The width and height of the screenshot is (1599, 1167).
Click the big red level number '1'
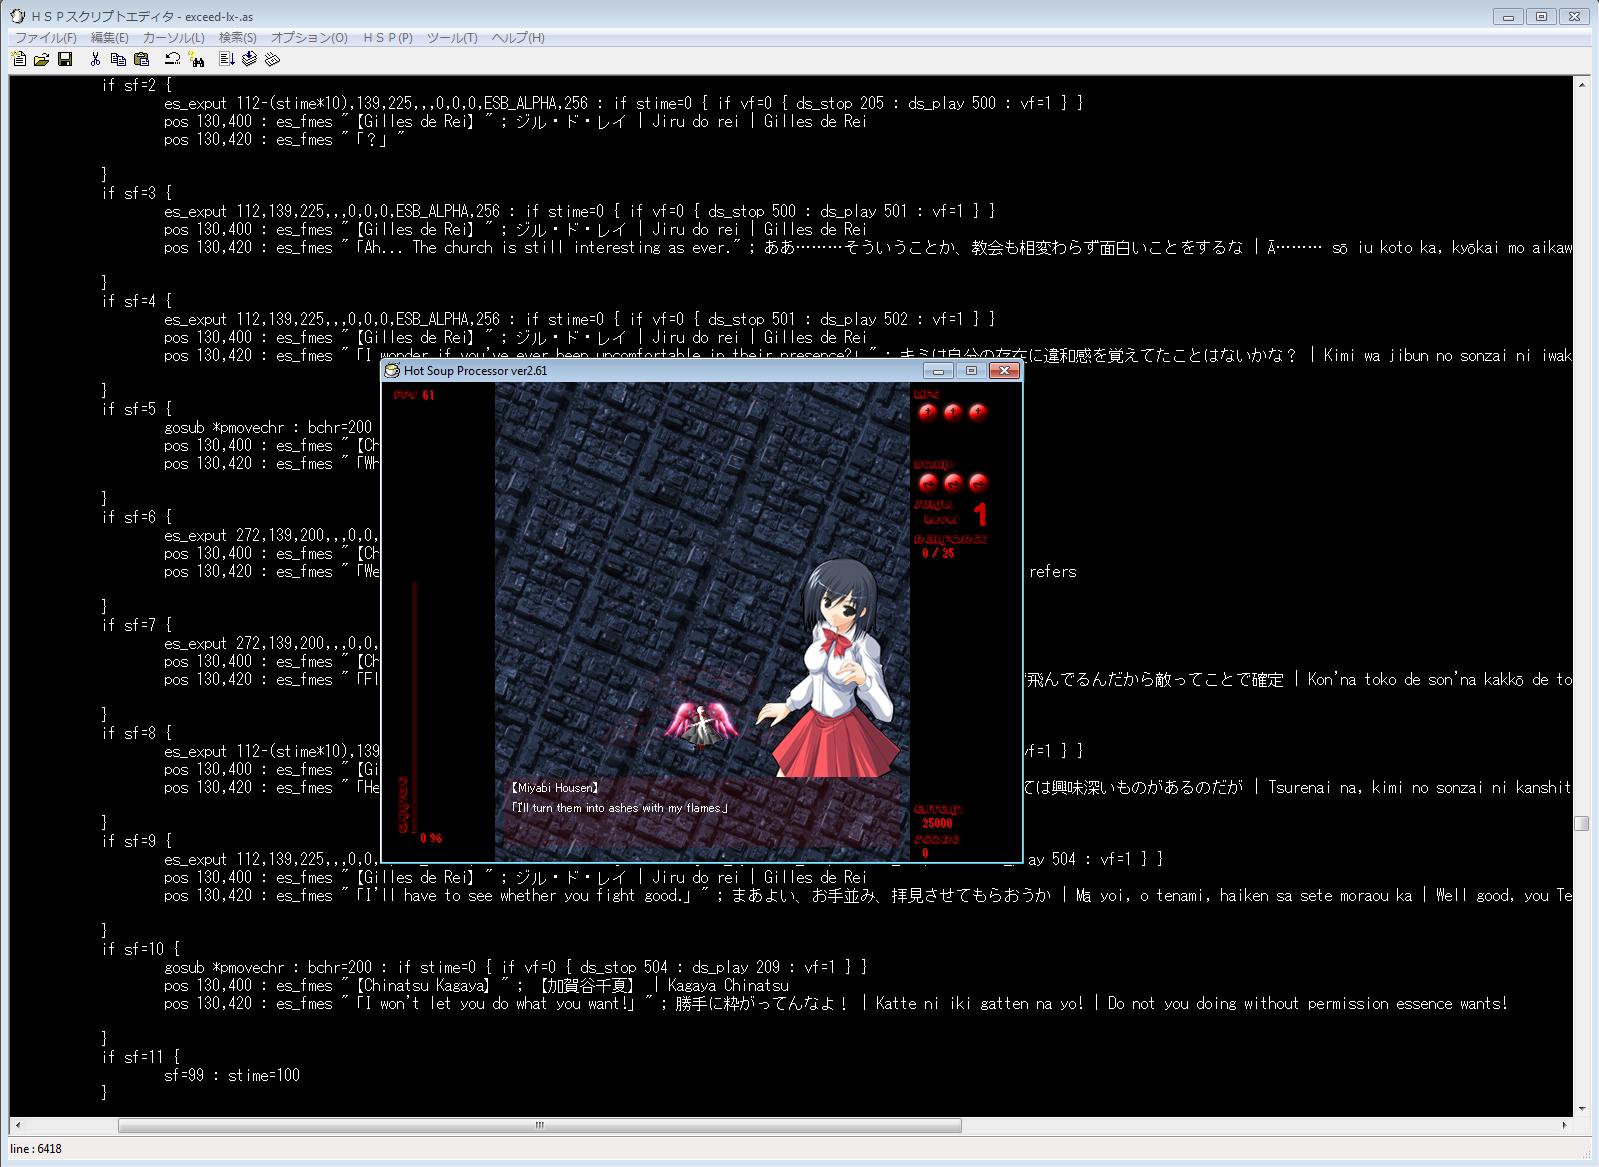point(980,514)
